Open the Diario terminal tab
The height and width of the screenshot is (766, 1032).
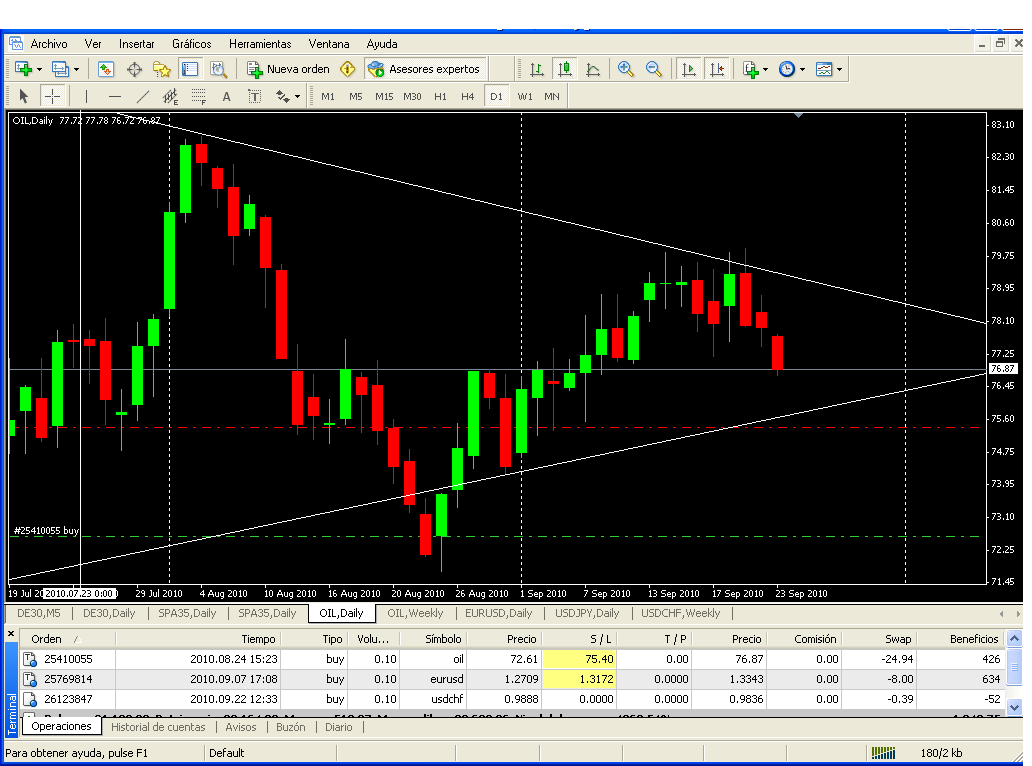[x=338, y=727]
